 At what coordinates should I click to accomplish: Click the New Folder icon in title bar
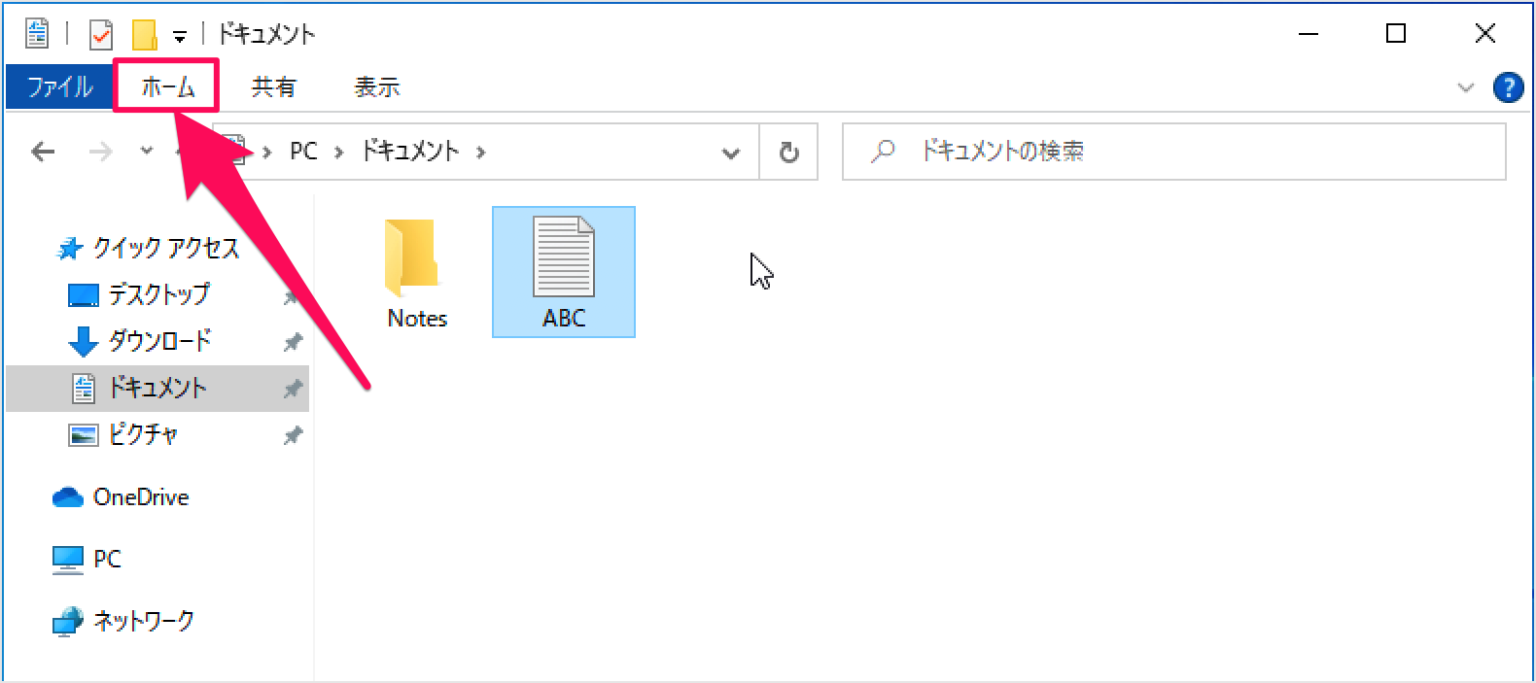click(x=144, y=35)
